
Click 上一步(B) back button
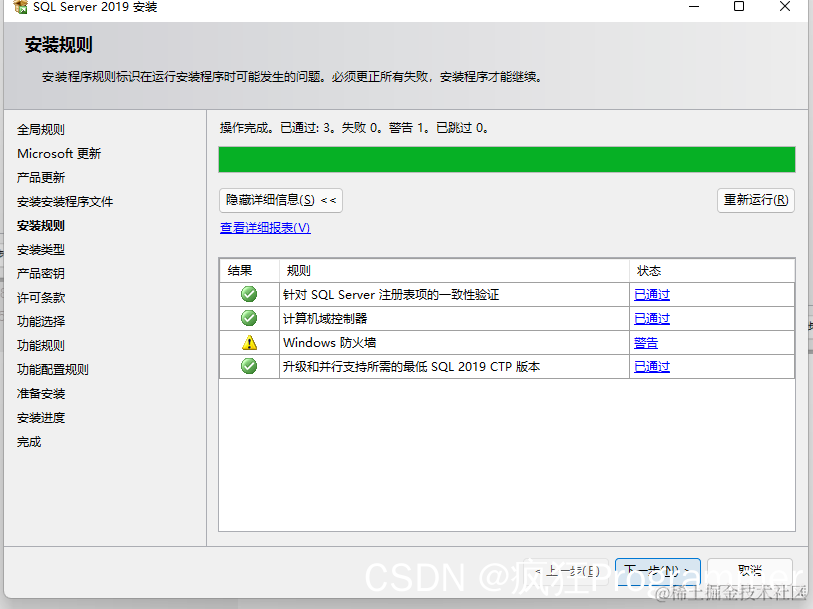pyautogui.click(x=567, y=571)
